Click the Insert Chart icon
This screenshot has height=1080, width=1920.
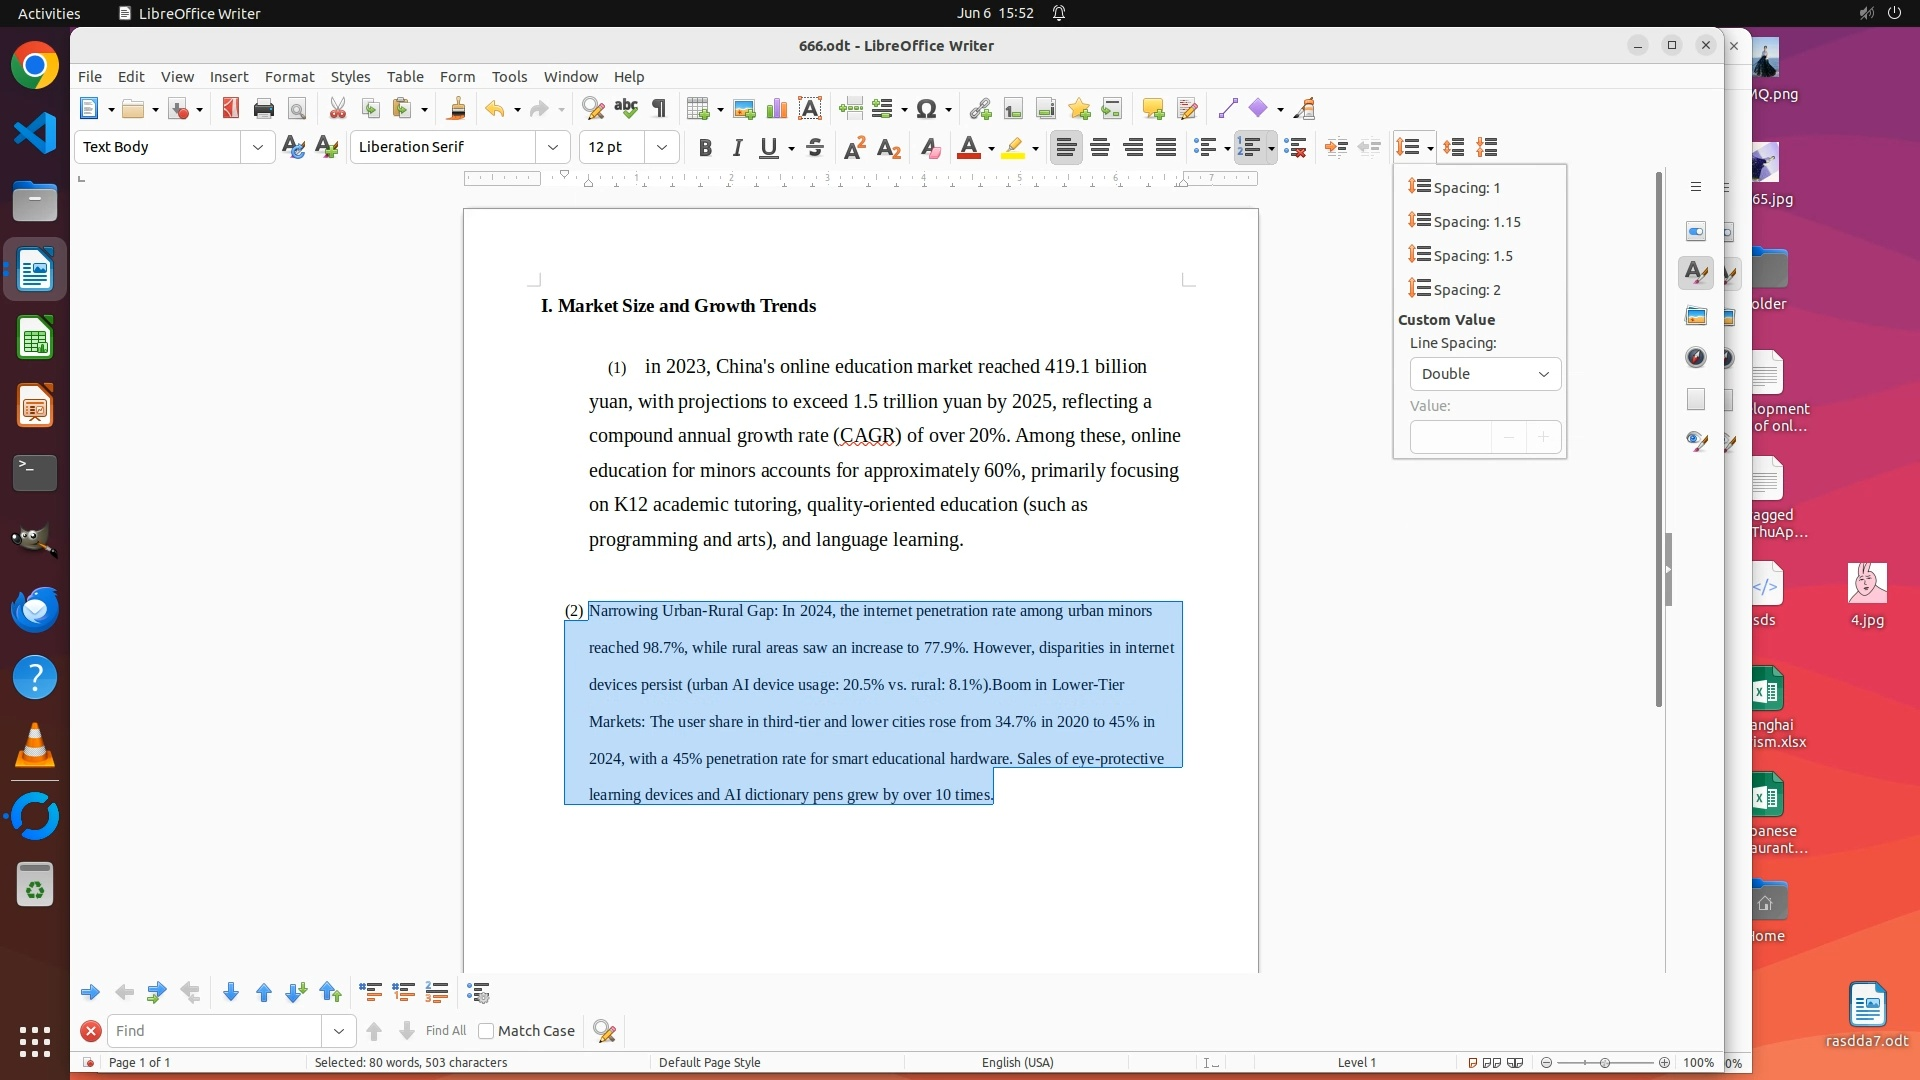776,109
